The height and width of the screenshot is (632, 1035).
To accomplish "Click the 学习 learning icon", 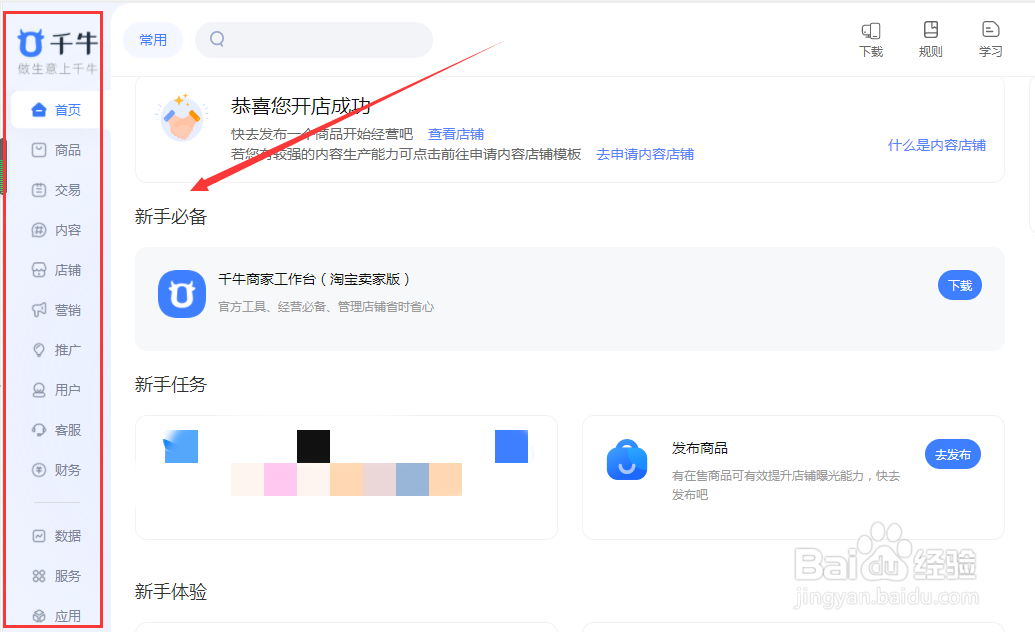I will click(991, 30).
